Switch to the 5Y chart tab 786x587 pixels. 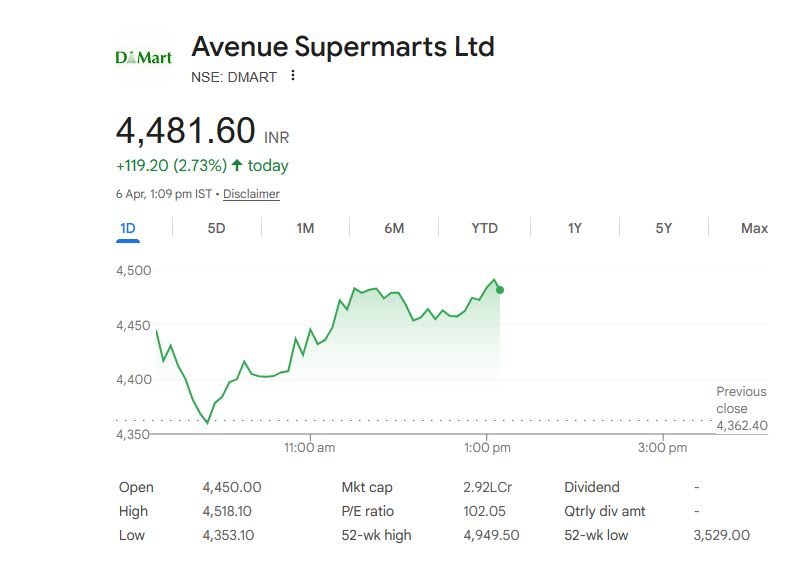663,228
